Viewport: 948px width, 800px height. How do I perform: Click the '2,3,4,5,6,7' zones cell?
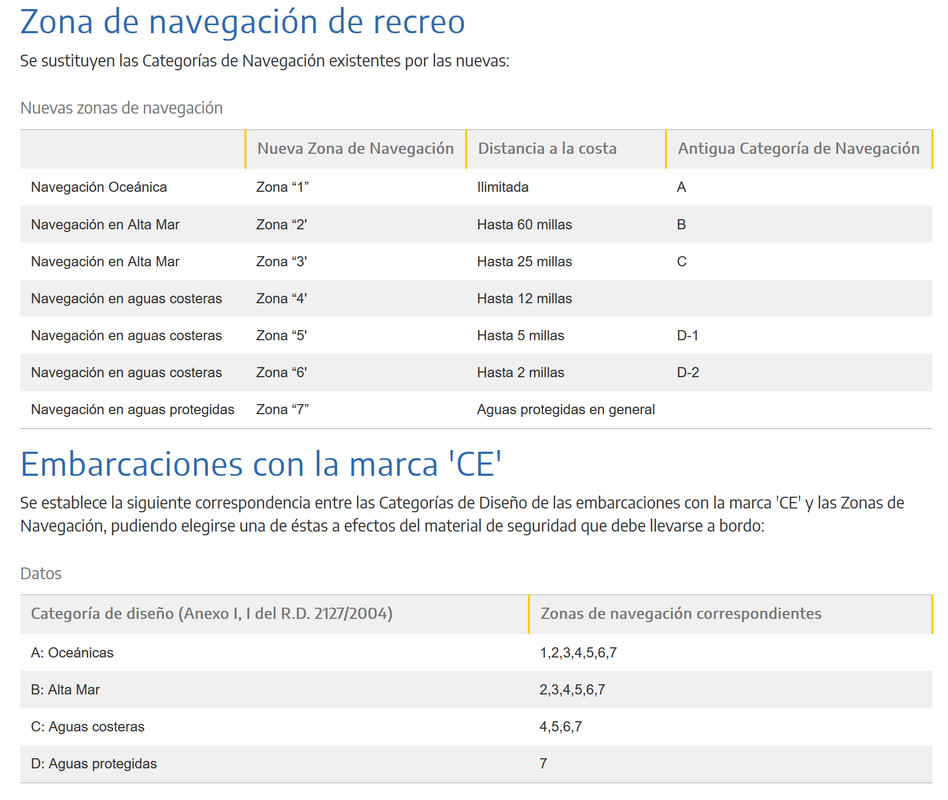point(572,690)
